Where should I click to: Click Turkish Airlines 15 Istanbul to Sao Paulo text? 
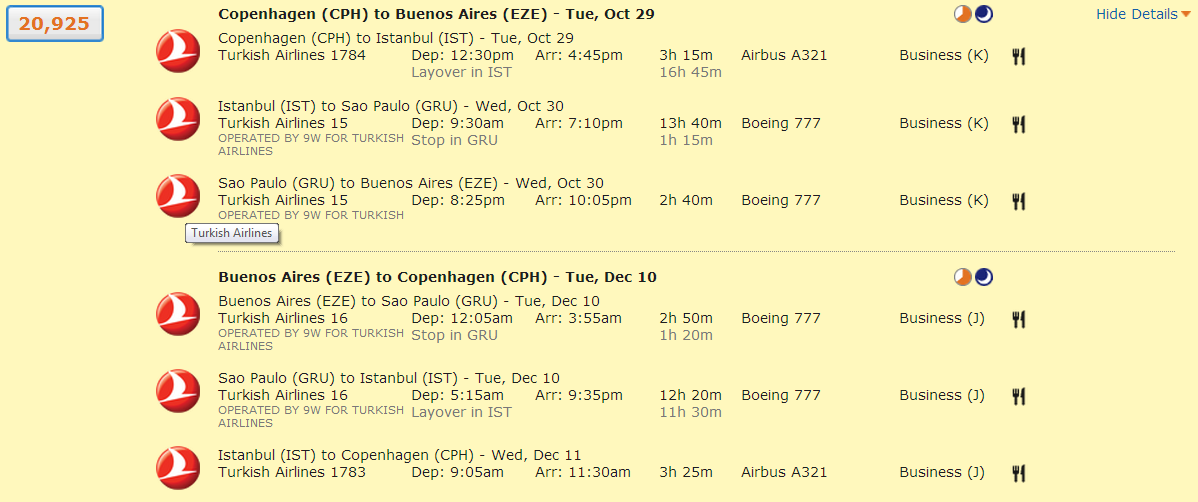[283, 123]
